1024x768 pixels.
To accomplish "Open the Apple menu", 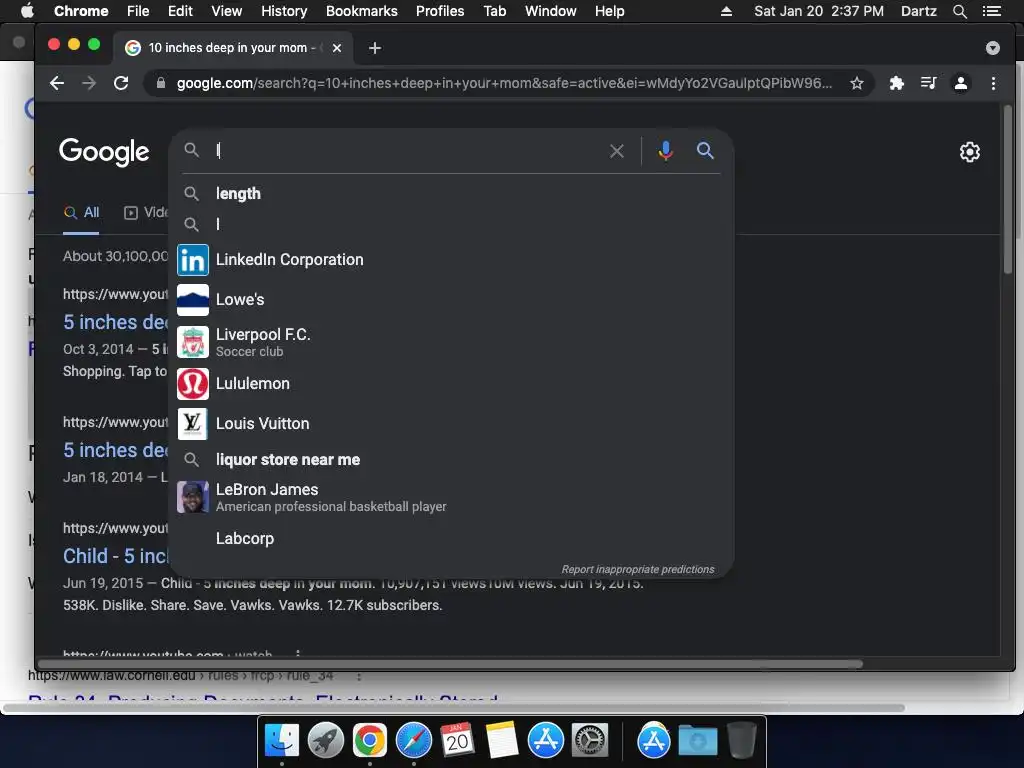I will click(27, 11).
